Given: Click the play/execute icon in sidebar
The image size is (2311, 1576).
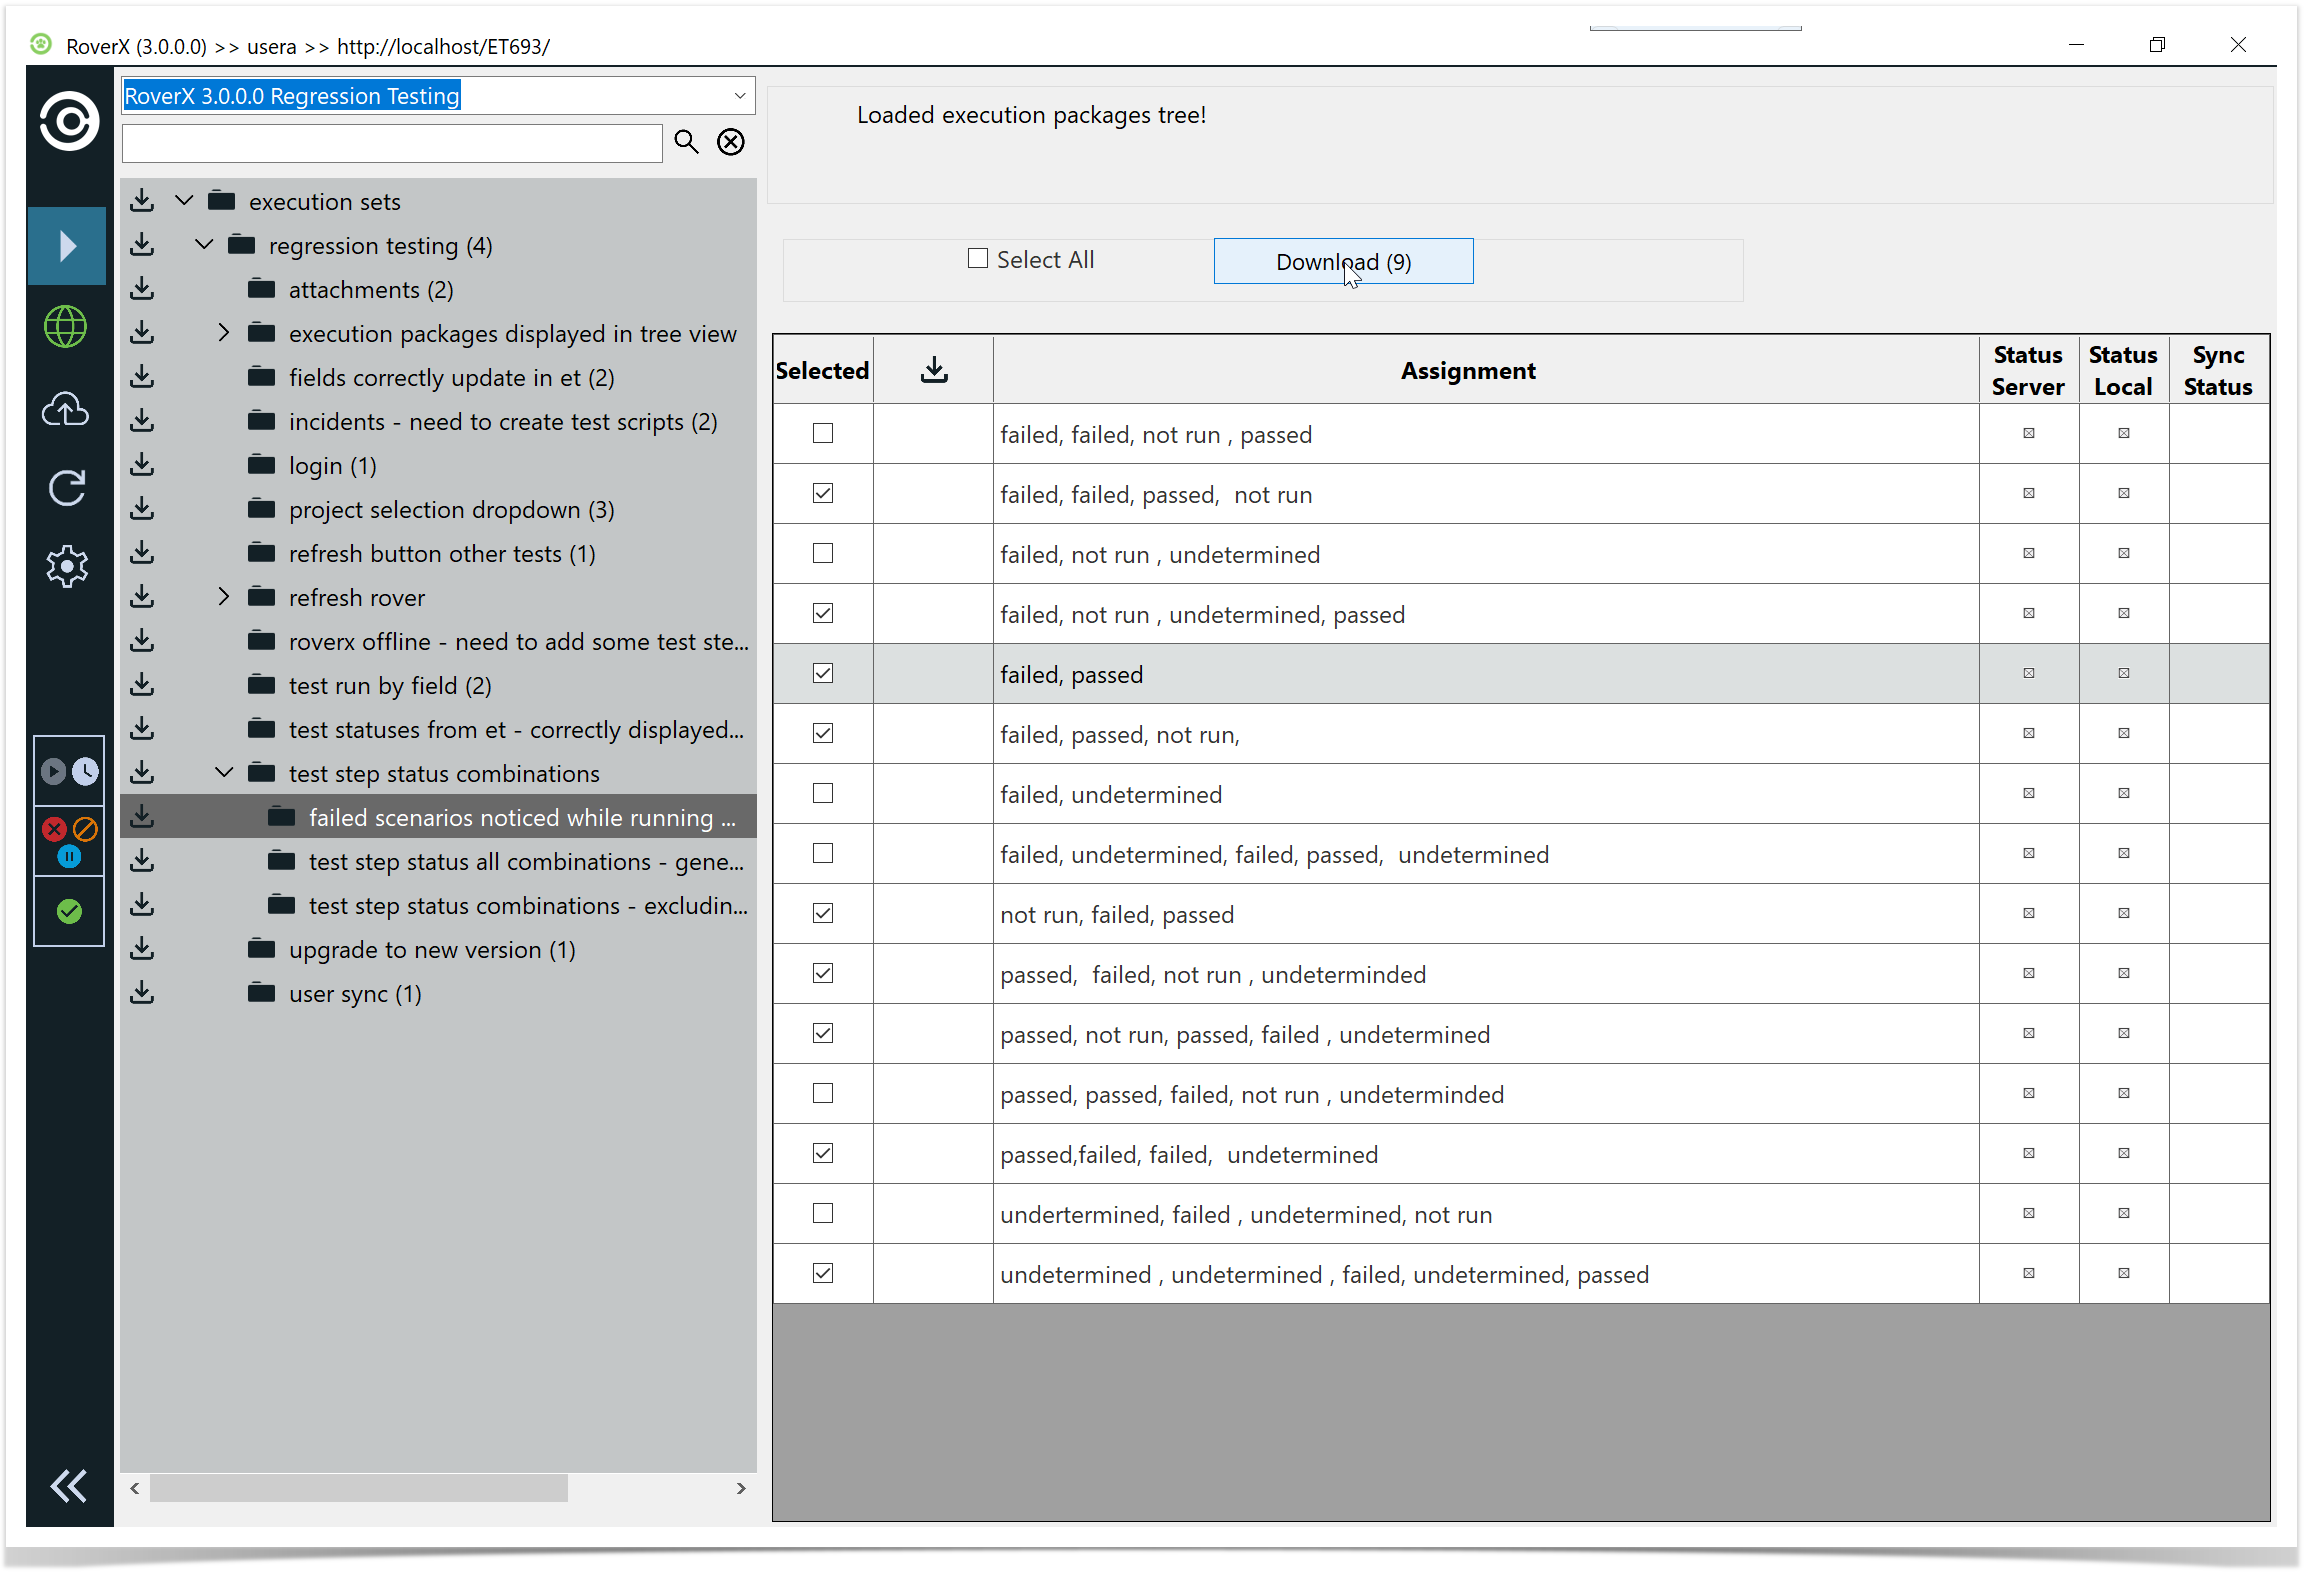Looking at the screenshot, I should click(67, 246).
